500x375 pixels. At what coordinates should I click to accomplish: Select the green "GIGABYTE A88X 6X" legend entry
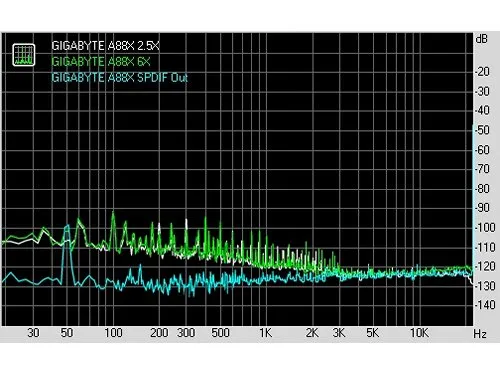click(101, 62)
